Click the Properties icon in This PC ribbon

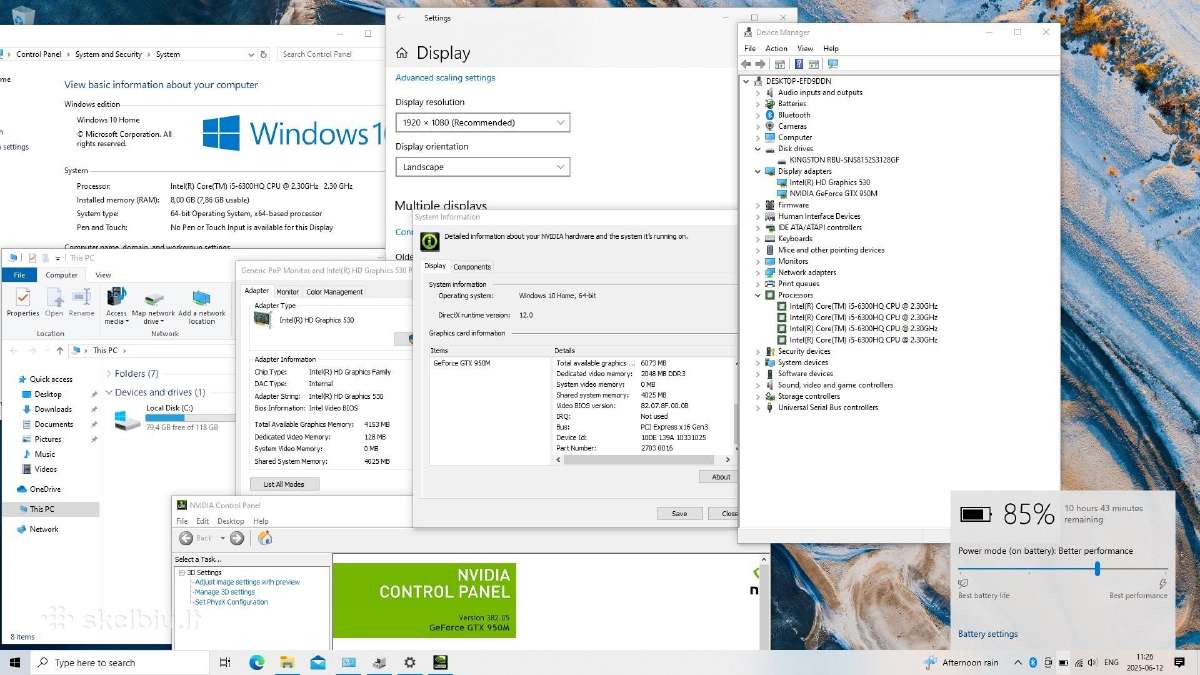point(22,297)
